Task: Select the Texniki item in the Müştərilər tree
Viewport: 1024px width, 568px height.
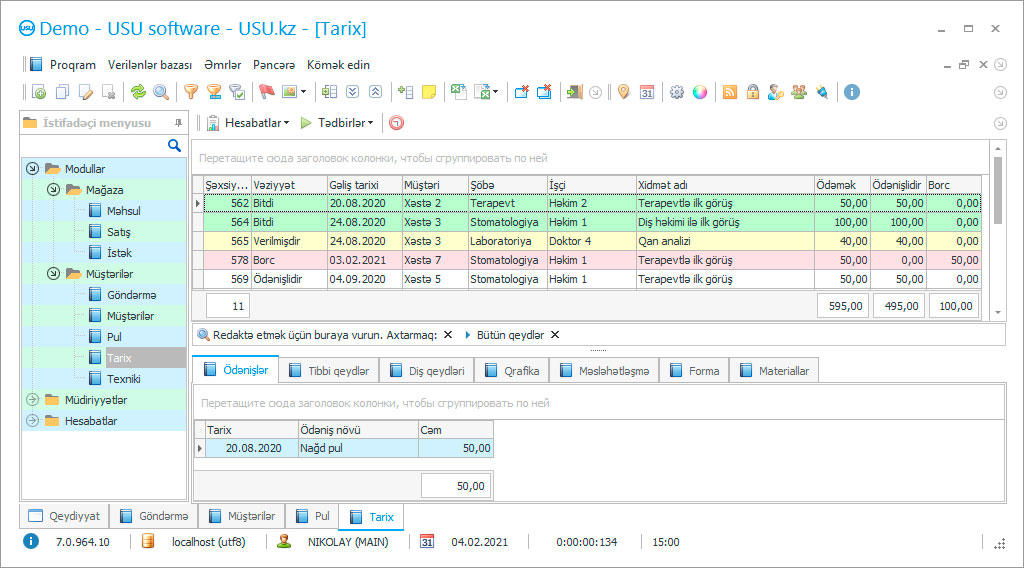Action: click(123, 379)
